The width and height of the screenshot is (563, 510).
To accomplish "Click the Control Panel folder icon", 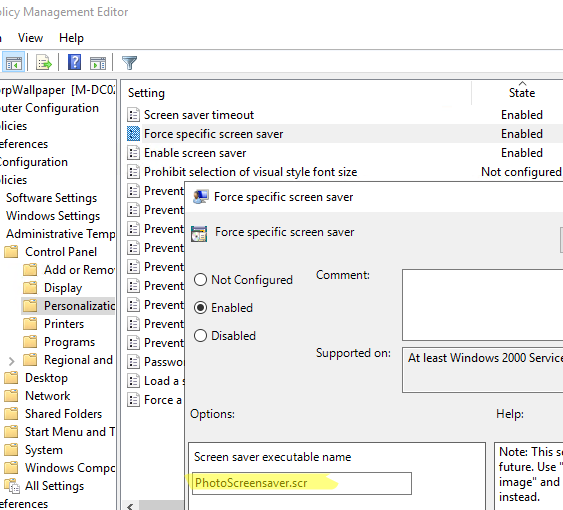I will point(11,251).
